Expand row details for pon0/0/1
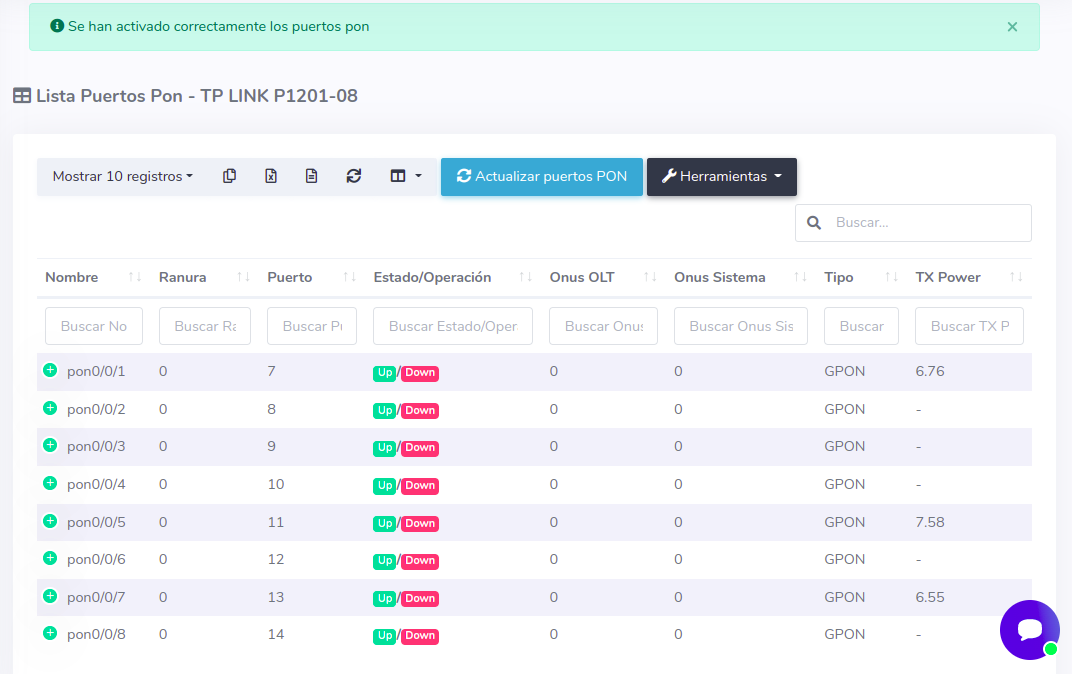 tap(50, 370)
